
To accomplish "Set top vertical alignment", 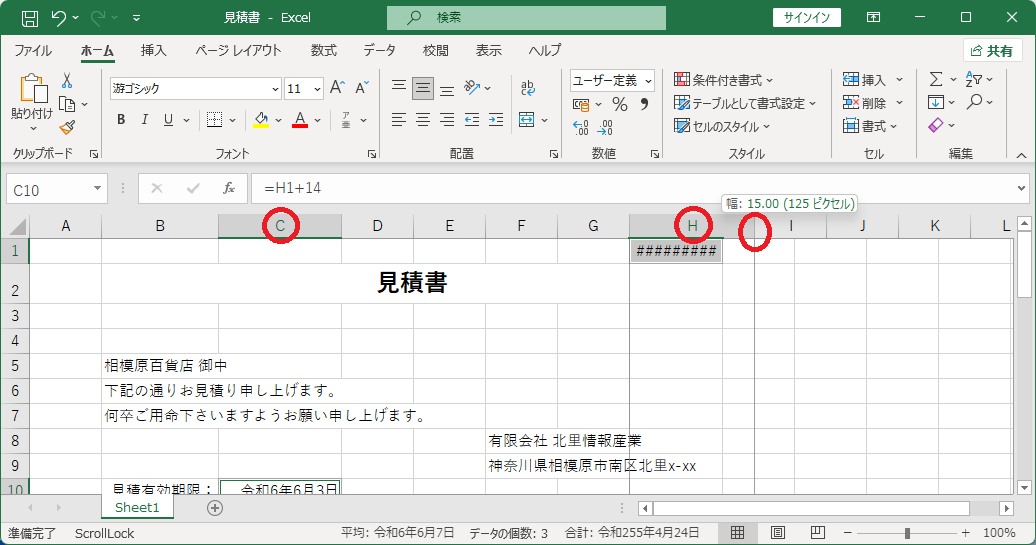I will [x=398, y=87].
